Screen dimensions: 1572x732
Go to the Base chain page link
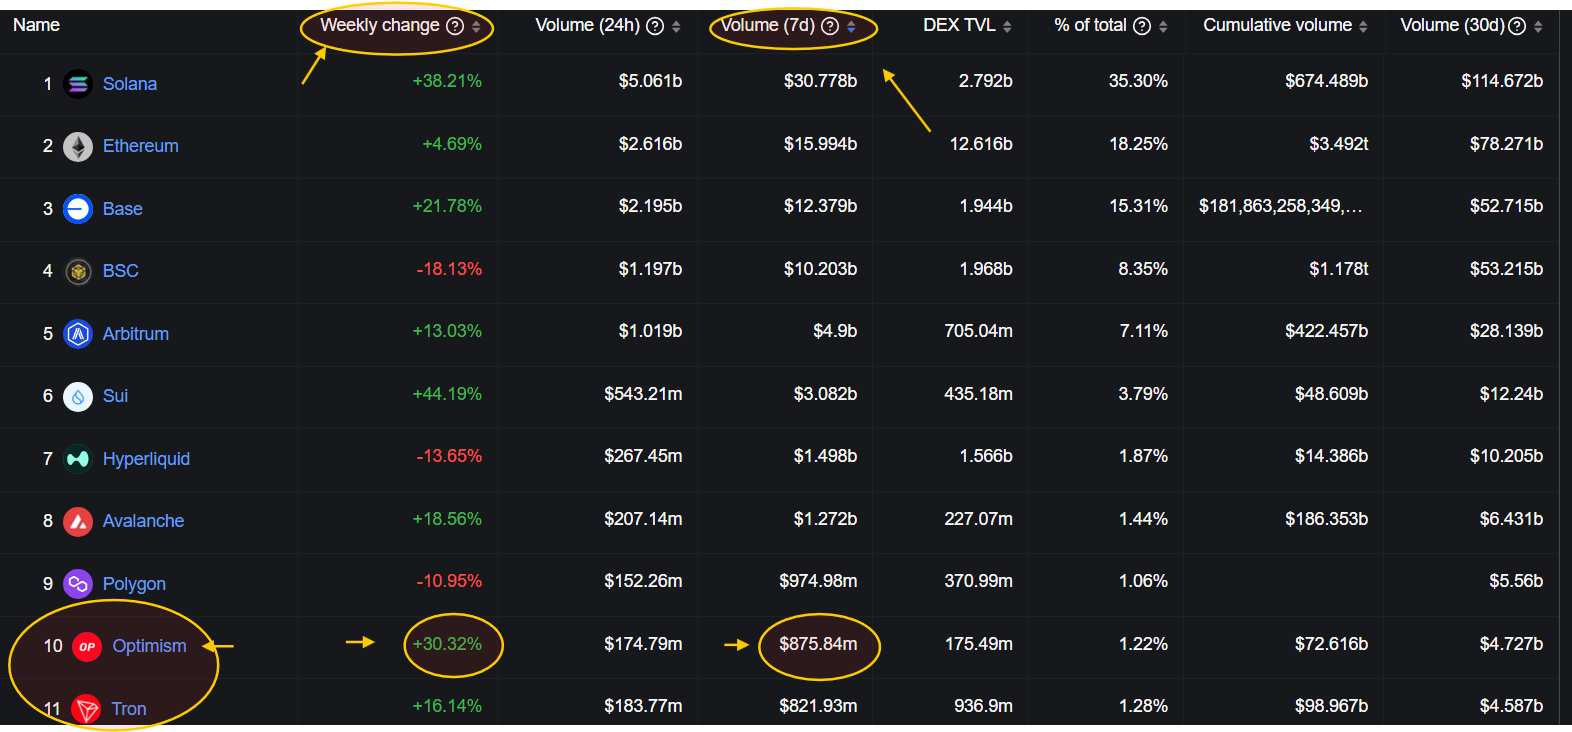coord(123,209)
